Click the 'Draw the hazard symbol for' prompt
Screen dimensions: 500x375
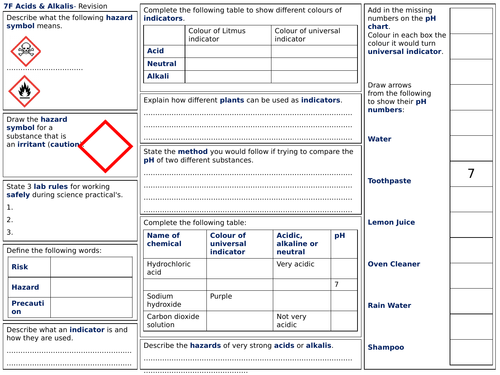(x=44, y=132)
